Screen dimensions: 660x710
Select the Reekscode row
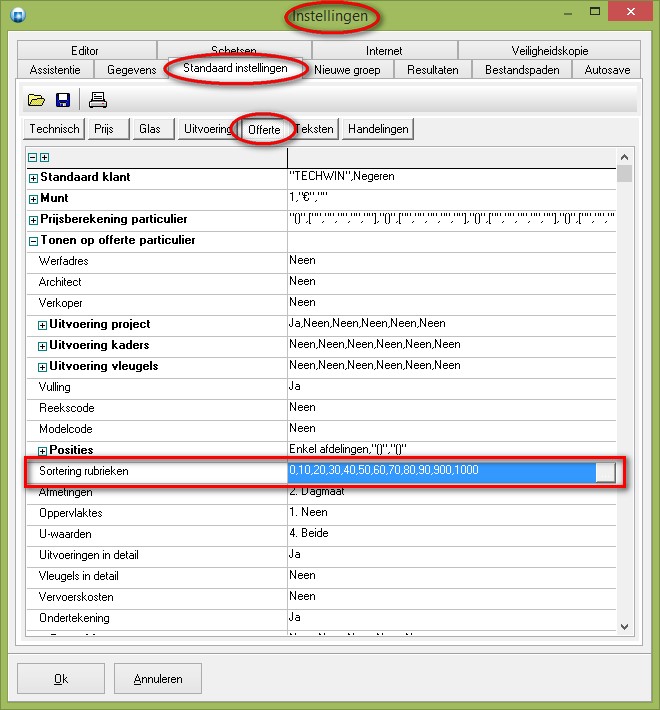coord(321,408)
